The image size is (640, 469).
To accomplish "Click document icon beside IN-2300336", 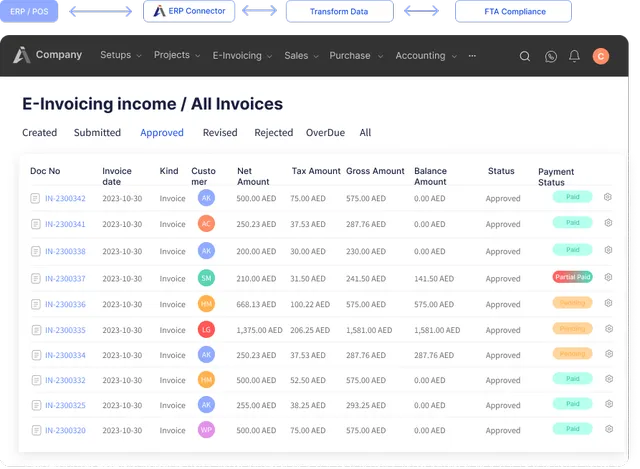I will (36, 304).
